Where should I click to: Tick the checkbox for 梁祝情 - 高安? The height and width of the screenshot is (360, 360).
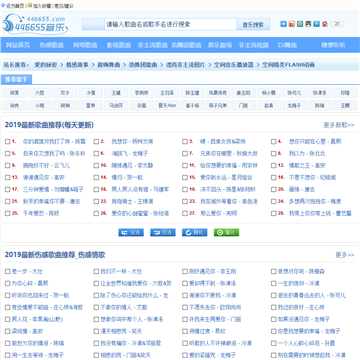tap(7, 332)
